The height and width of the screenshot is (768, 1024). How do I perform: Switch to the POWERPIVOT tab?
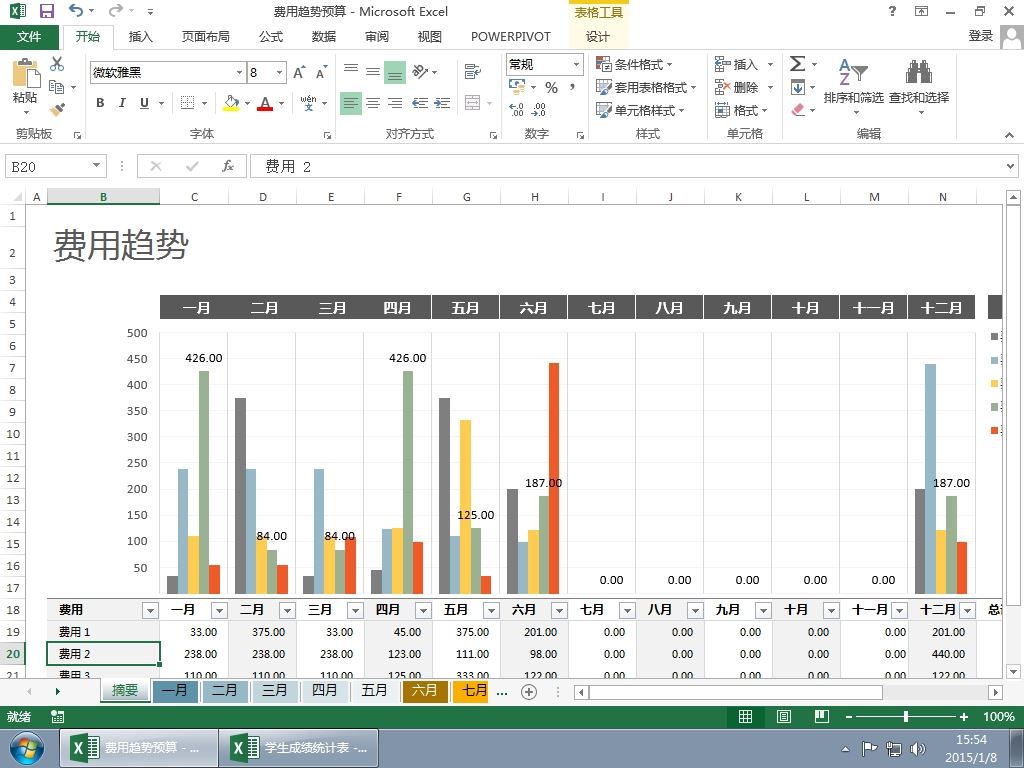click(511, 37)
